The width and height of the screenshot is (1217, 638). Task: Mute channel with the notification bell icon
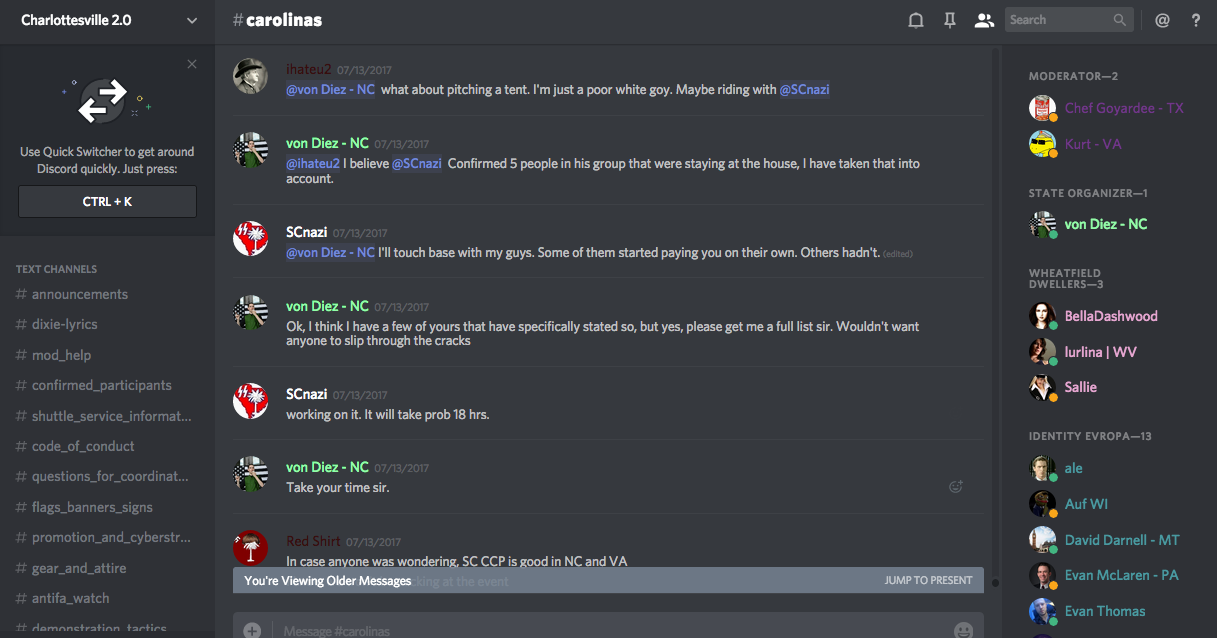[x=915, y=20]
